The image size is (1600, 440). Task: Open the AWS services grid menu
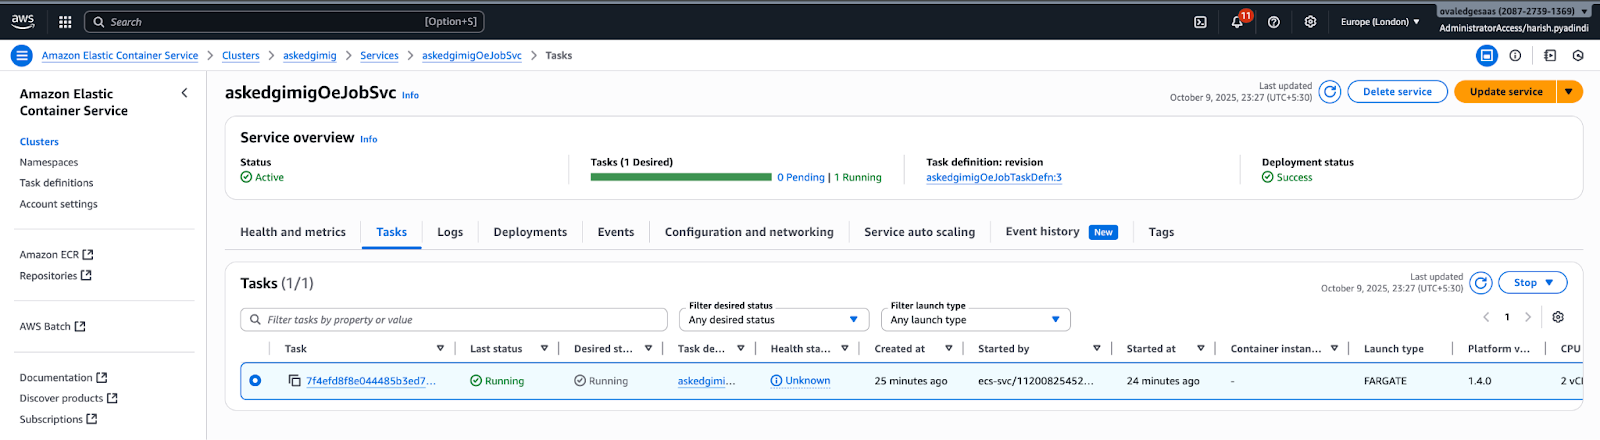tap(65, 21)
